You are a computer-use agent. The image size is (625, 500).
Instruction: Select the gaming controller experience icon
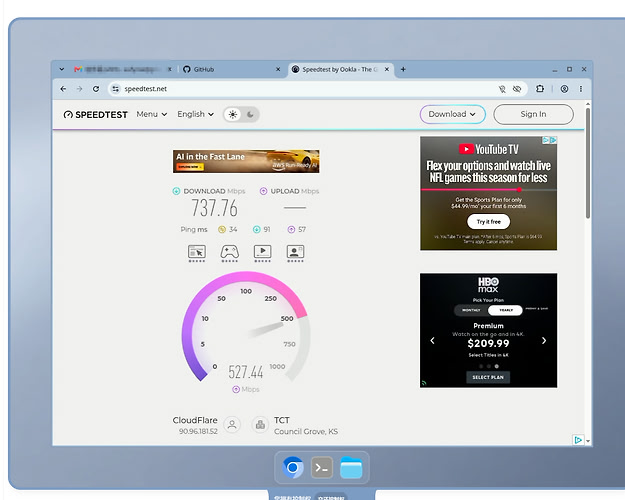[x=230, y=253]
